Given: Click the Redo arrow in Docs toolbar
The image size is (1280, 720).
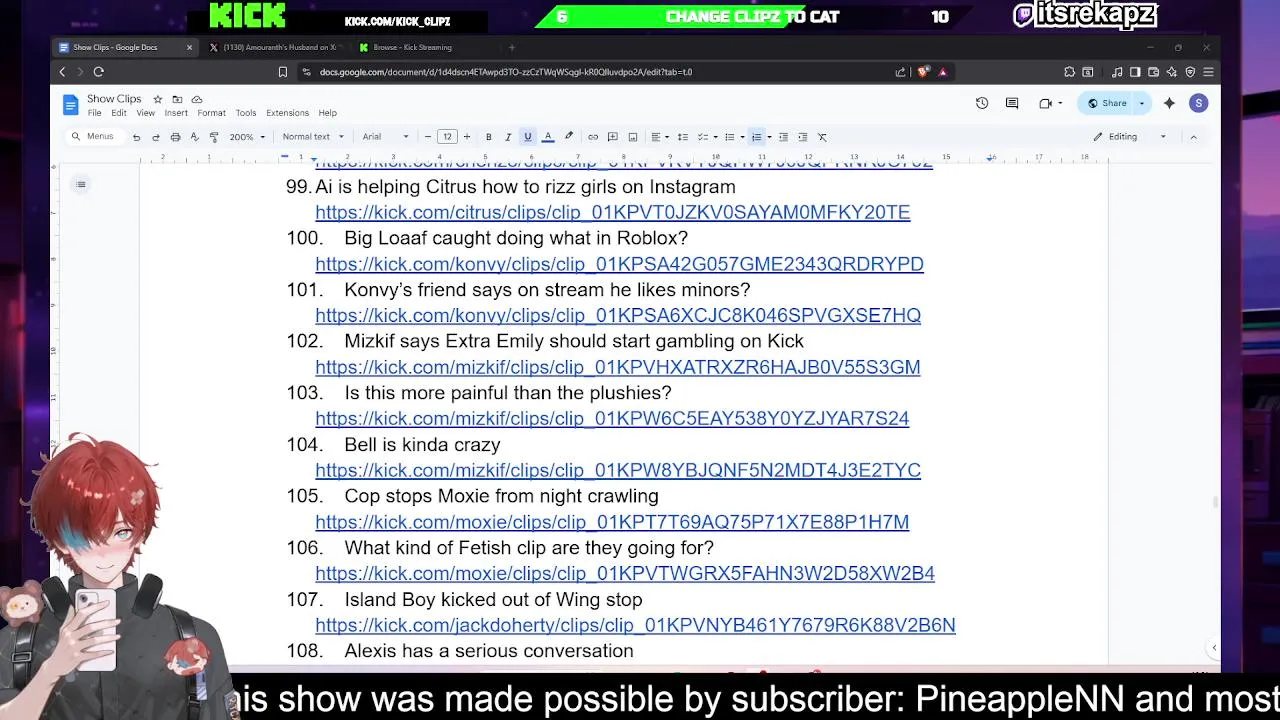Looking at the screenshot, I should point(156,137).
